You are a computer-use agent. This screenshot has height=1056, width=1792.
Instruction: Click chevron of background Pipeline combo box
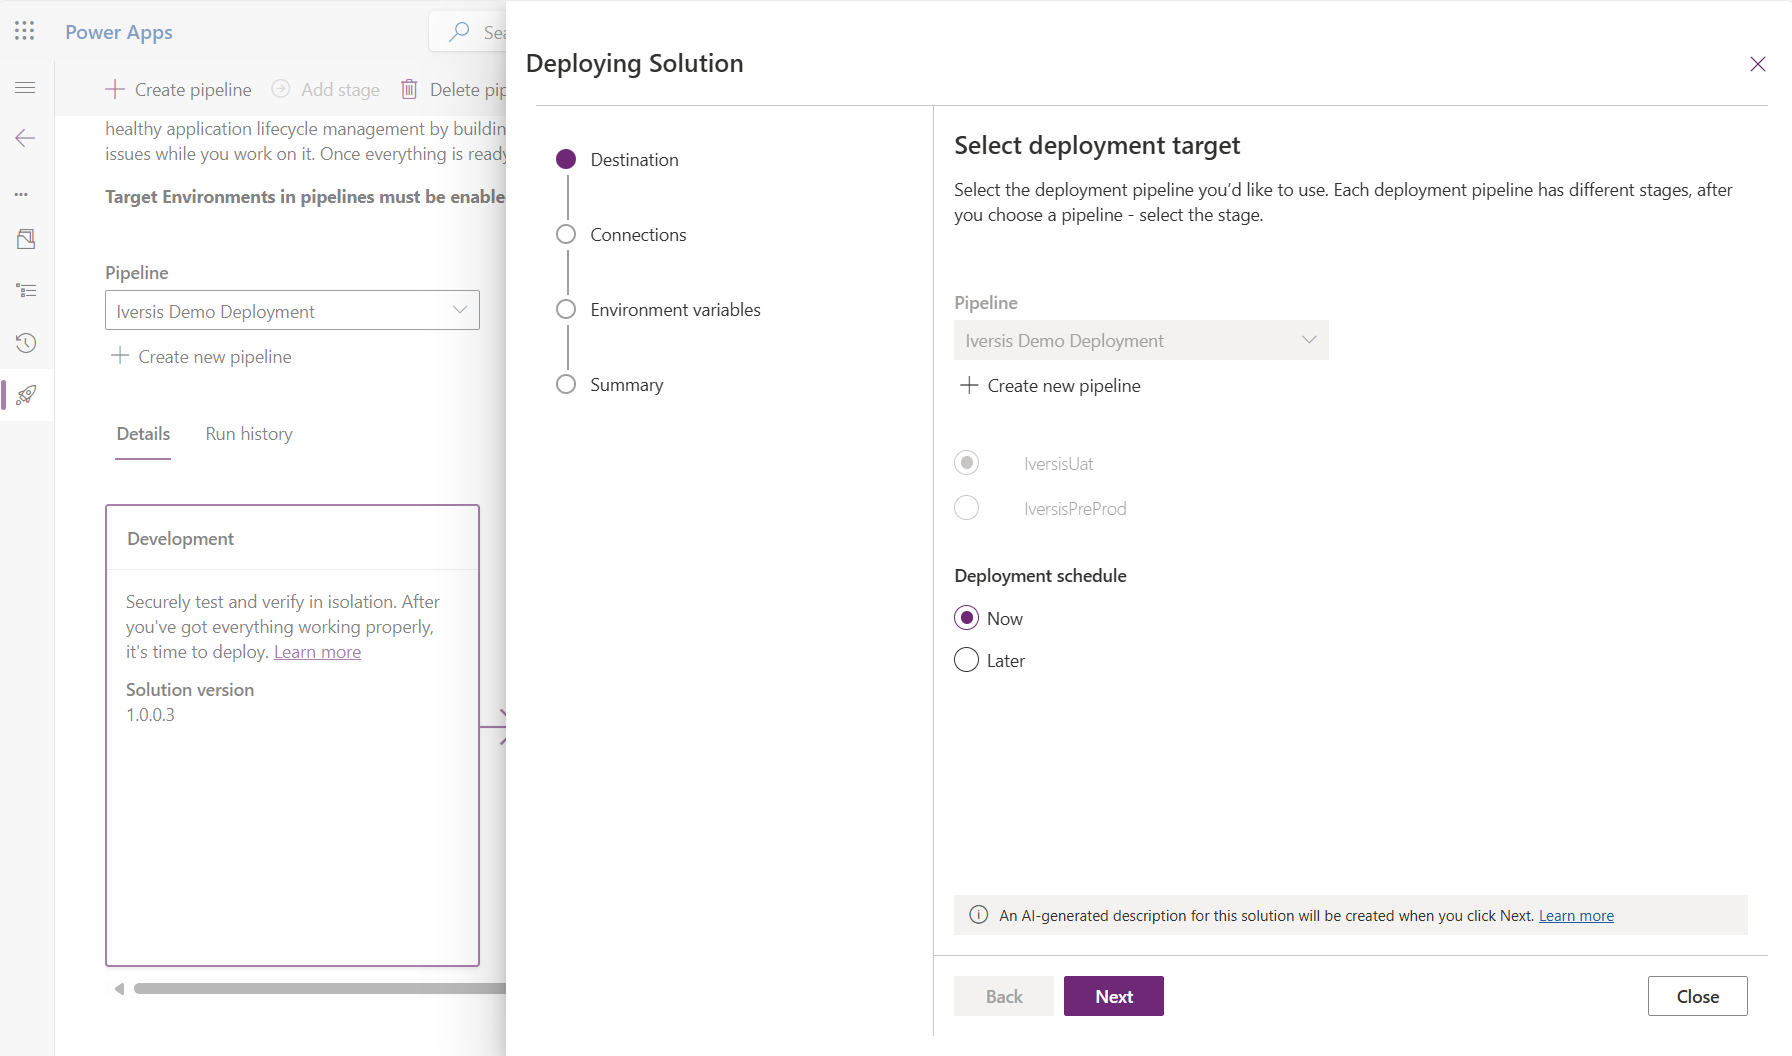460,310
